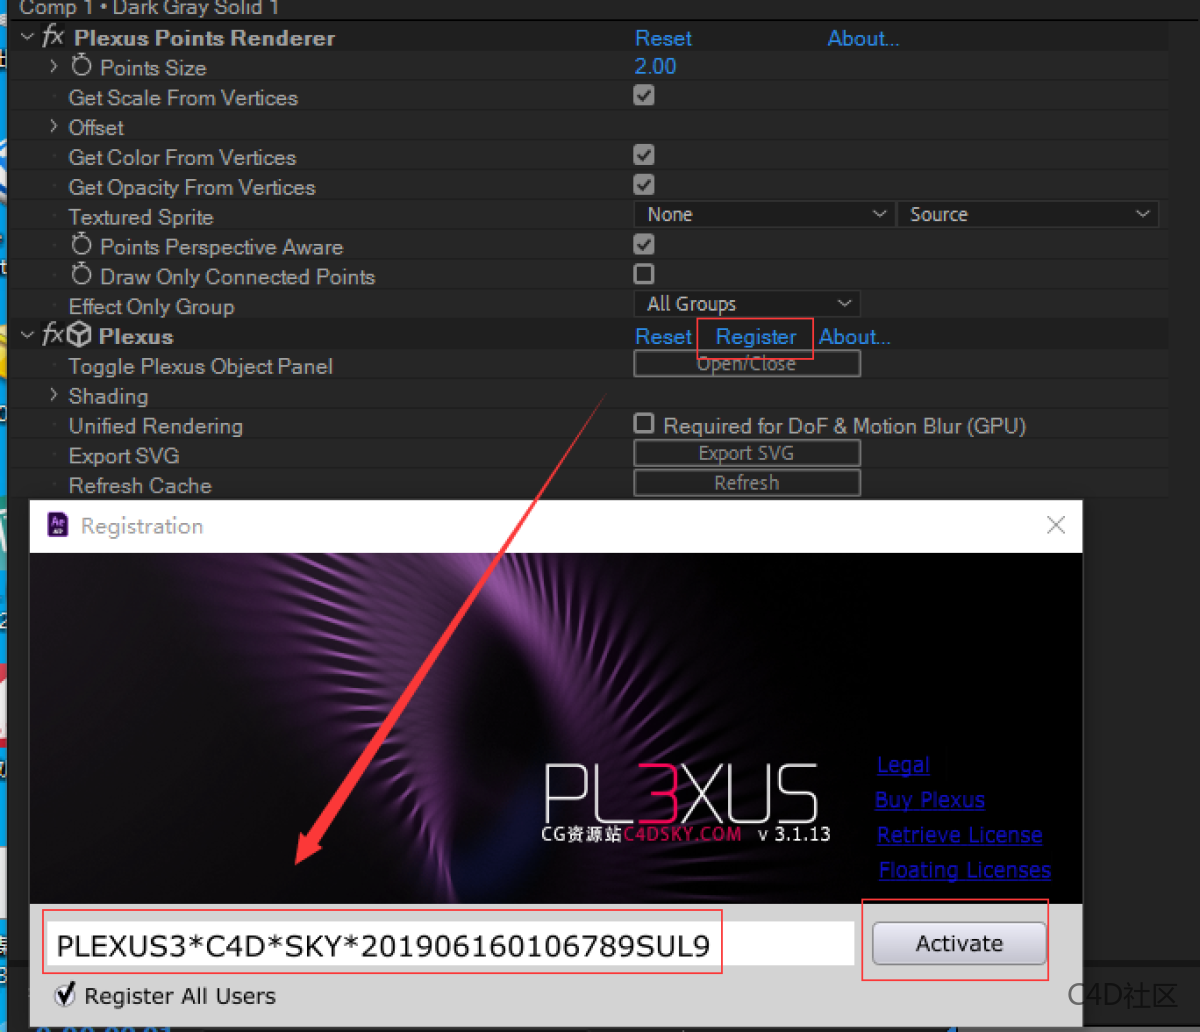
Task: Open the Source dropdown
Action: 1028,213
